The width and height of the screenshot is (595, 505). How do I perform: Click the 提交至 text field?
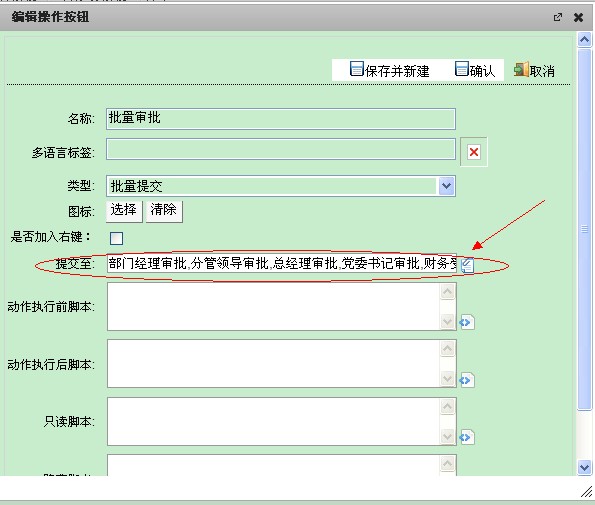pos(282,263)
